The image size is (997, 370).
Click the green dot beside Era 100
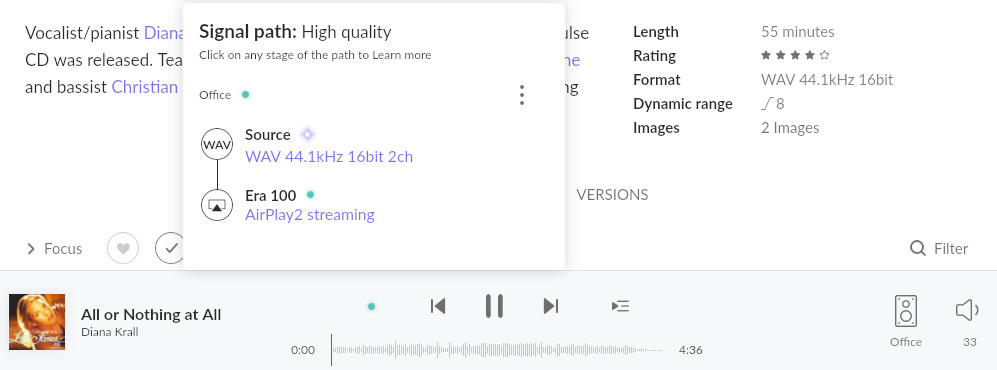coord(310,195)
